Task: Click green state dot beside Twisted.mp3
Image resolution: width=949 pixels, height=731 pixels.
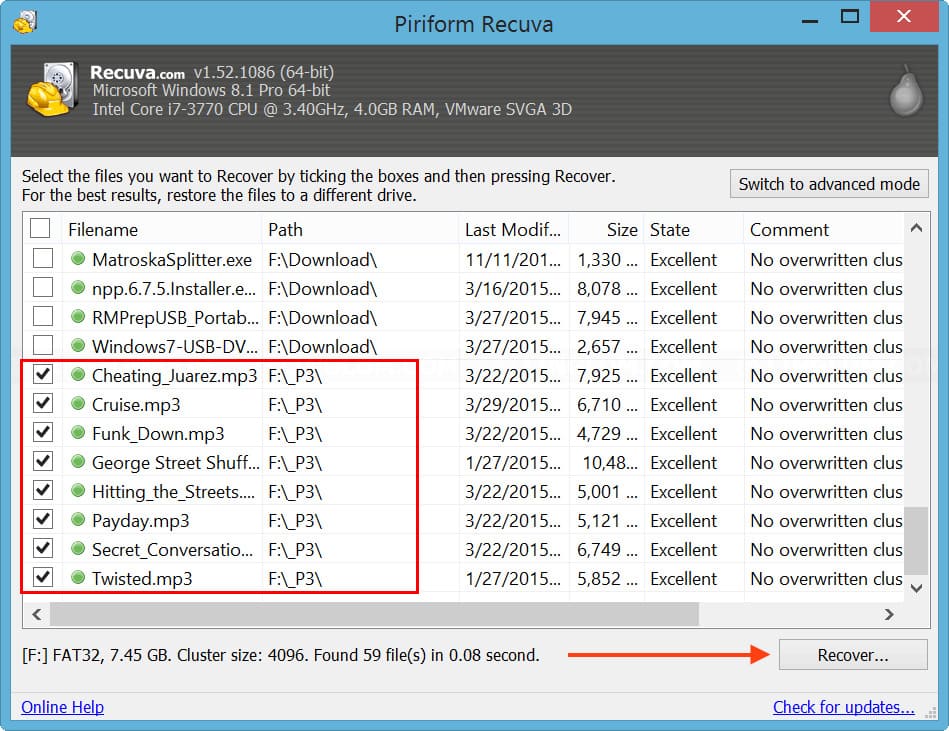Action: (78, 579)
